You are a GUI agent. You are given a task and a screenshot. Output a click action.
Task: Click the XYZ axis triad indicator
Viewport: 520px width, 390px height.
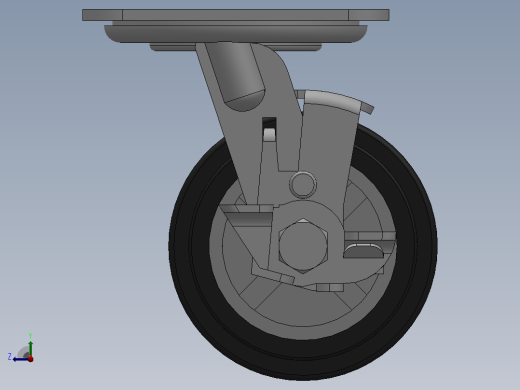(21, 348)
